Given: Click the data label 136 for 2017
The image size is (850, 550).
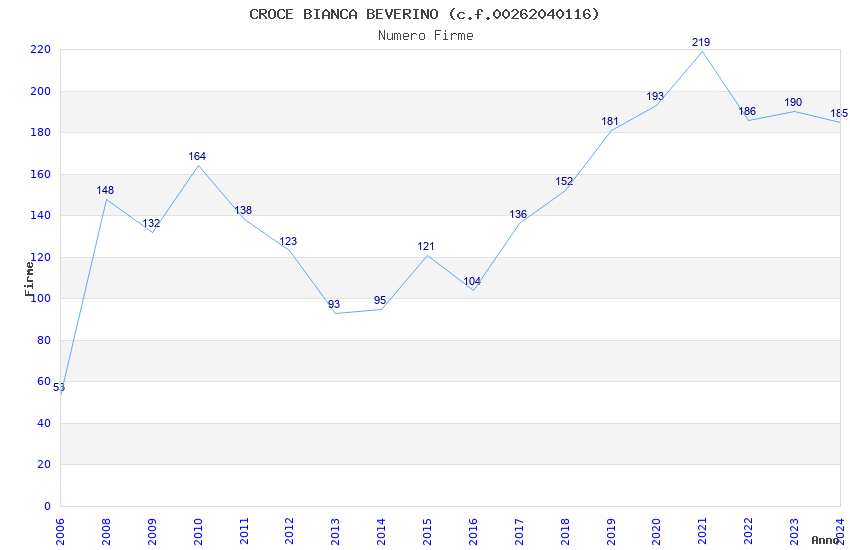Looking at the screenshot, I should coord(518,215).
